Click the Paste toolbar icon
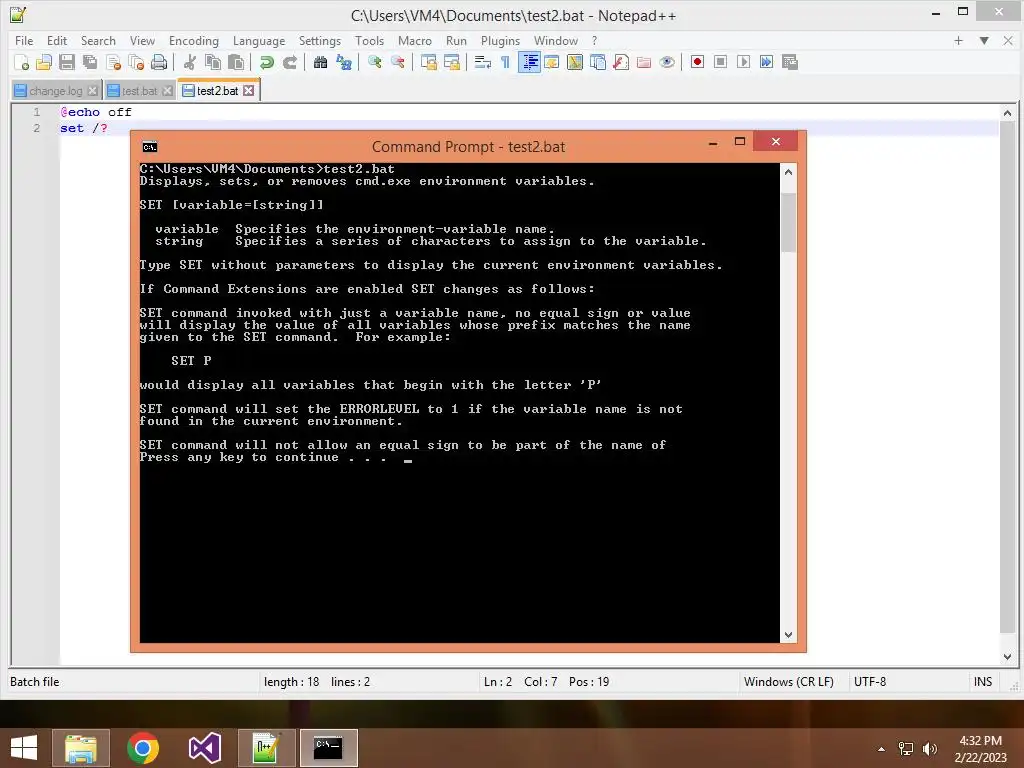1024x768 pixels. [x=236, y=62]
